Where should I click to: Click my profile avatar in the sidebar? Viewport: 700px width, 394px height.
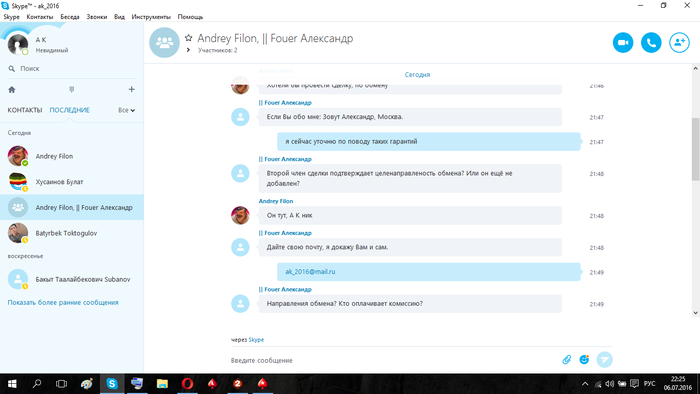(x=18, y=44)
